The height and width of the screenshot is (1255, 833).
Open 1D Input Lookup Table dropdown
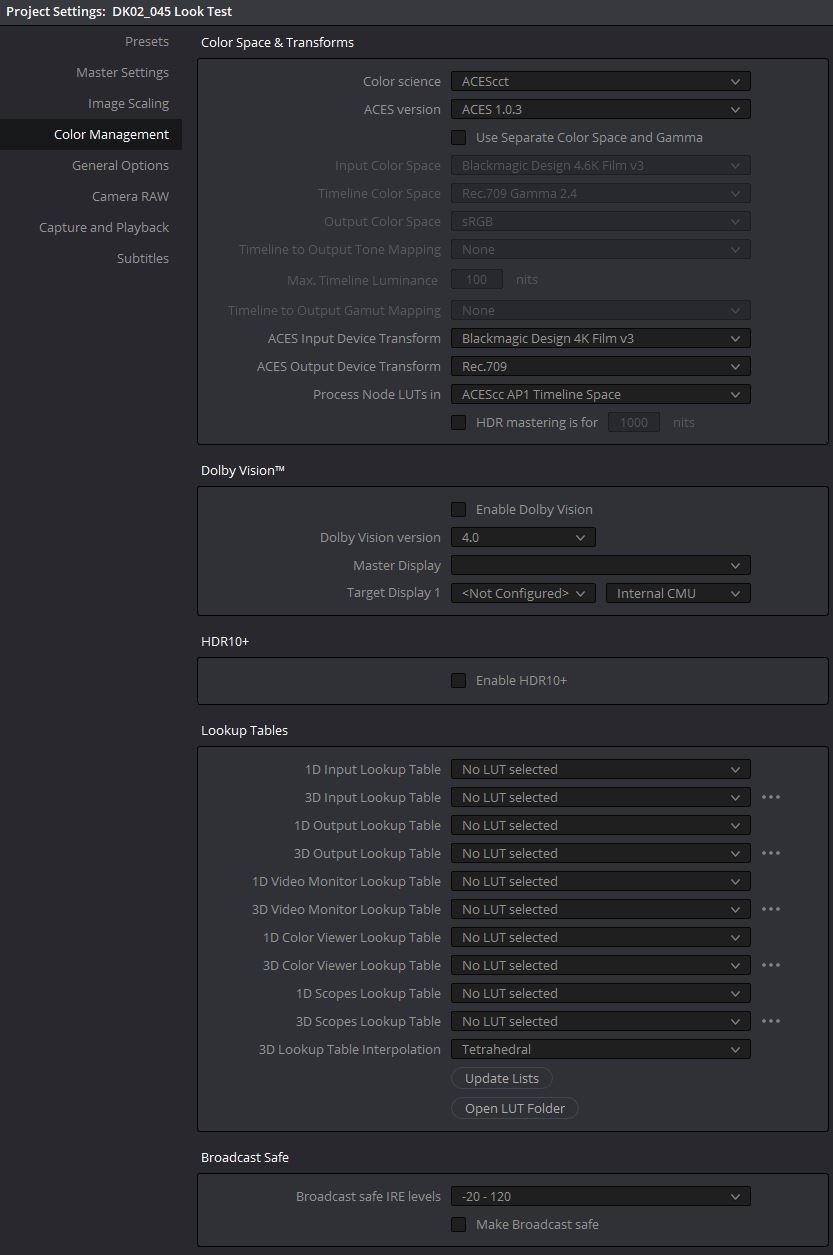click(600, 769)
